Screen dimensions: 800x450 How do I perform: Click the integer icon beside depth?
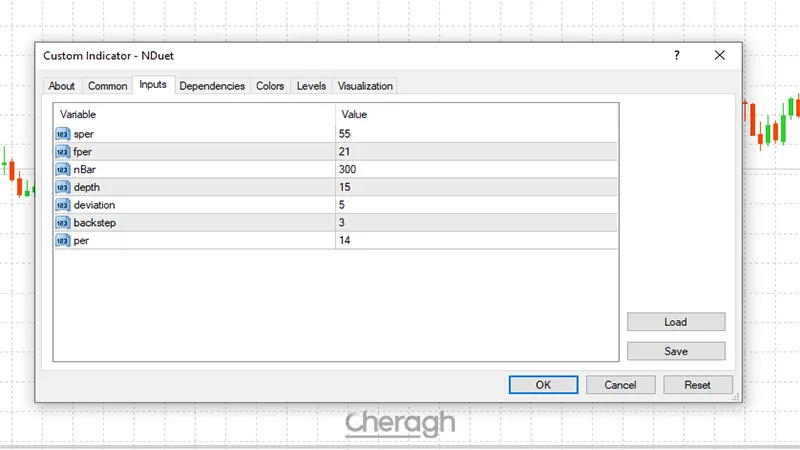coord(63,187)
